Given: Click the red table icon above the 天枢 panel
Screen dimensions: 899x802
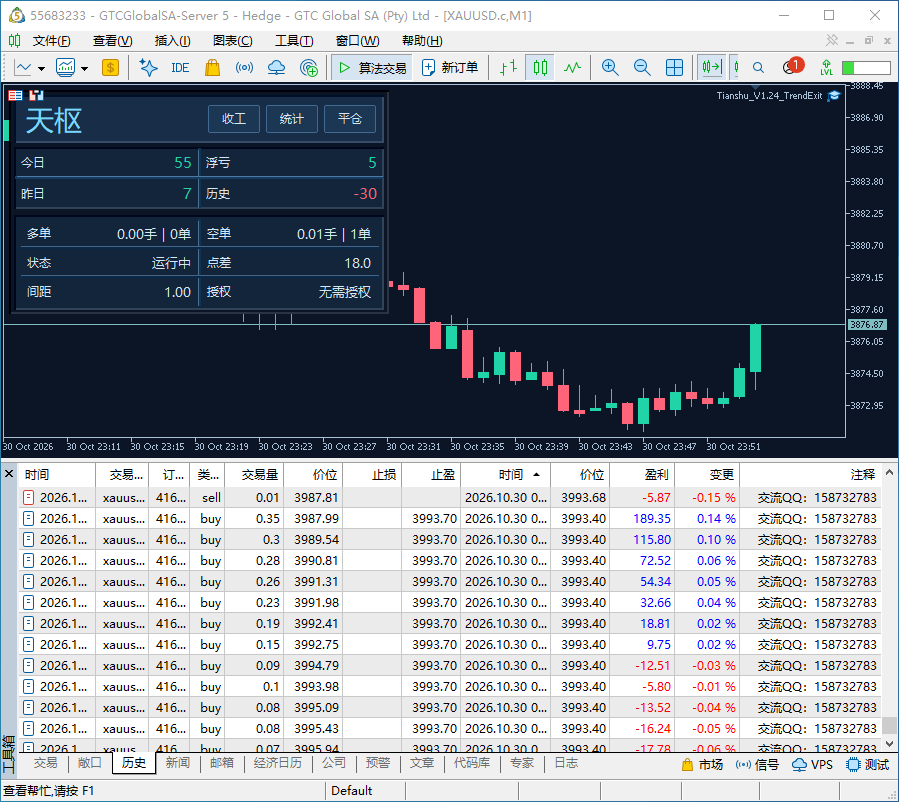Looking at the screenshot, I should [15, 95].
